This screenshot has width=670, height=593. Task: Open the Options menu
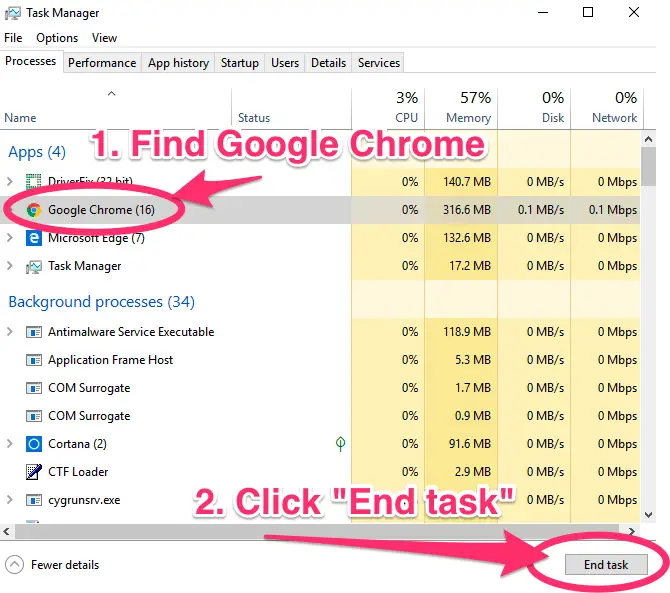(x=57, y=38)
